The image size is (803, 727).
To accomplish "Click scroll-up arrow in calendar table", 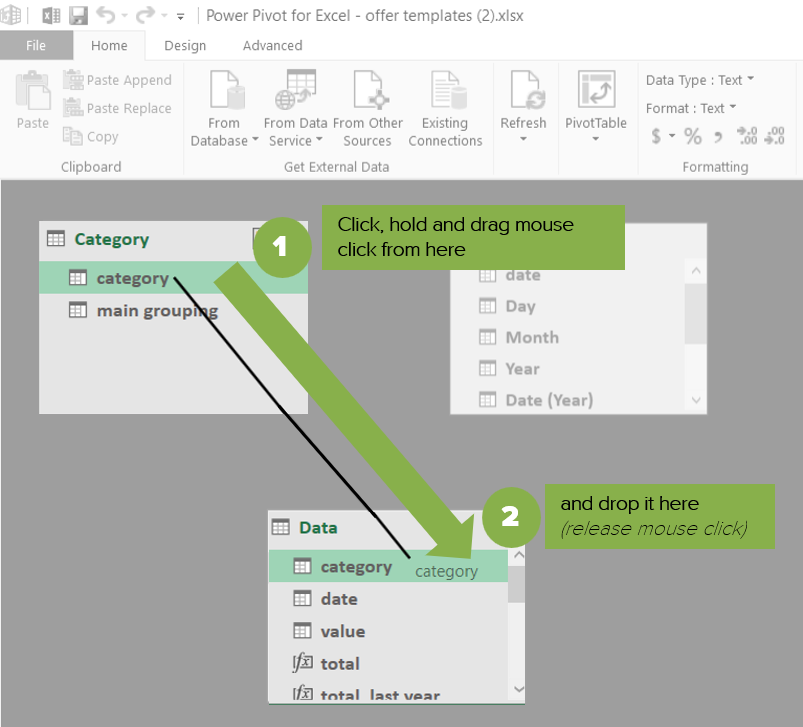I will [x=695, y=271].
